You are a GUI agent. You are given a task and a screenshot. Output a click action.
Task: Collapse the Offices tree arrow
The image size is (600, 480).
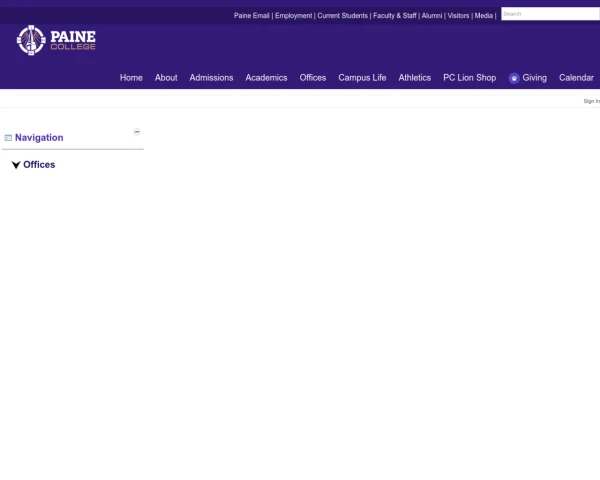[x=16, y=165]
